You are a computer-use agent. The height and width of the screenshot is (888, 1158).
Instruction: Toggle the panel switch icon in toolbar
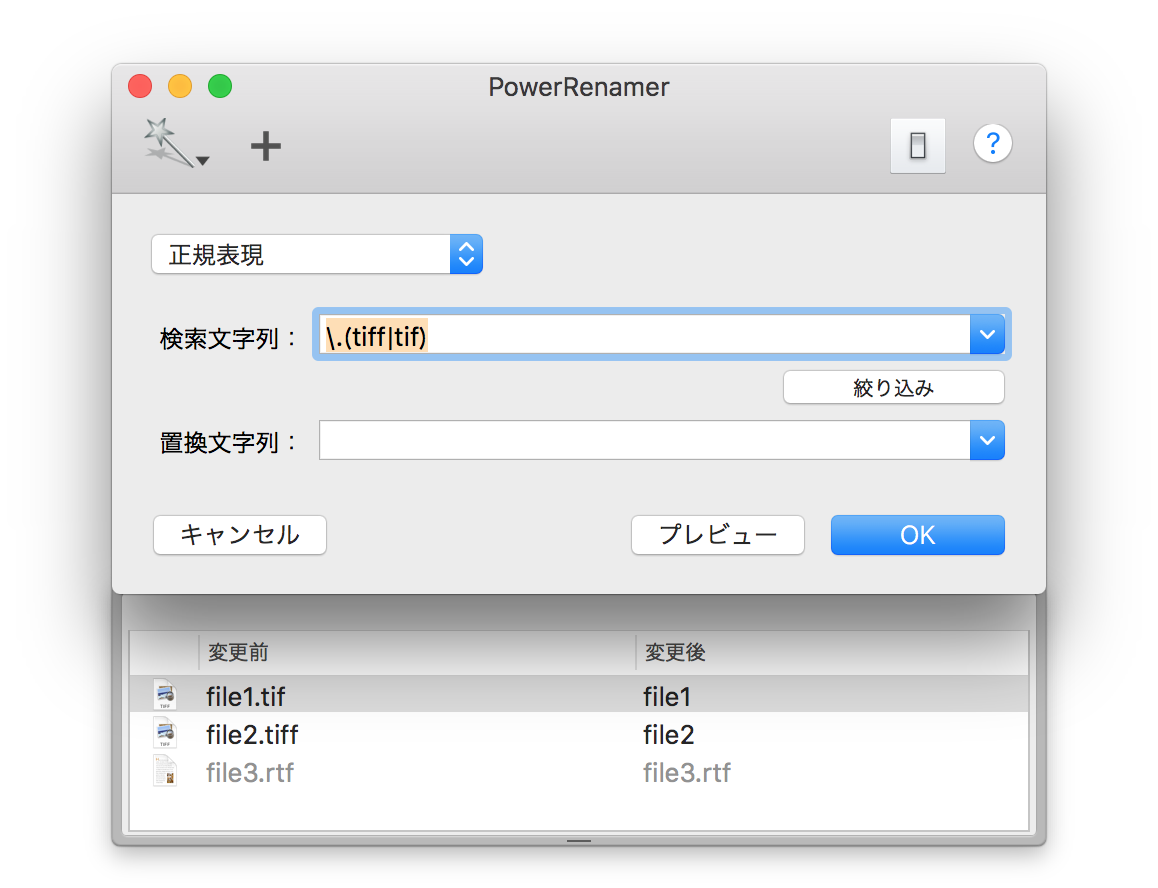click(x=917, y=146)
